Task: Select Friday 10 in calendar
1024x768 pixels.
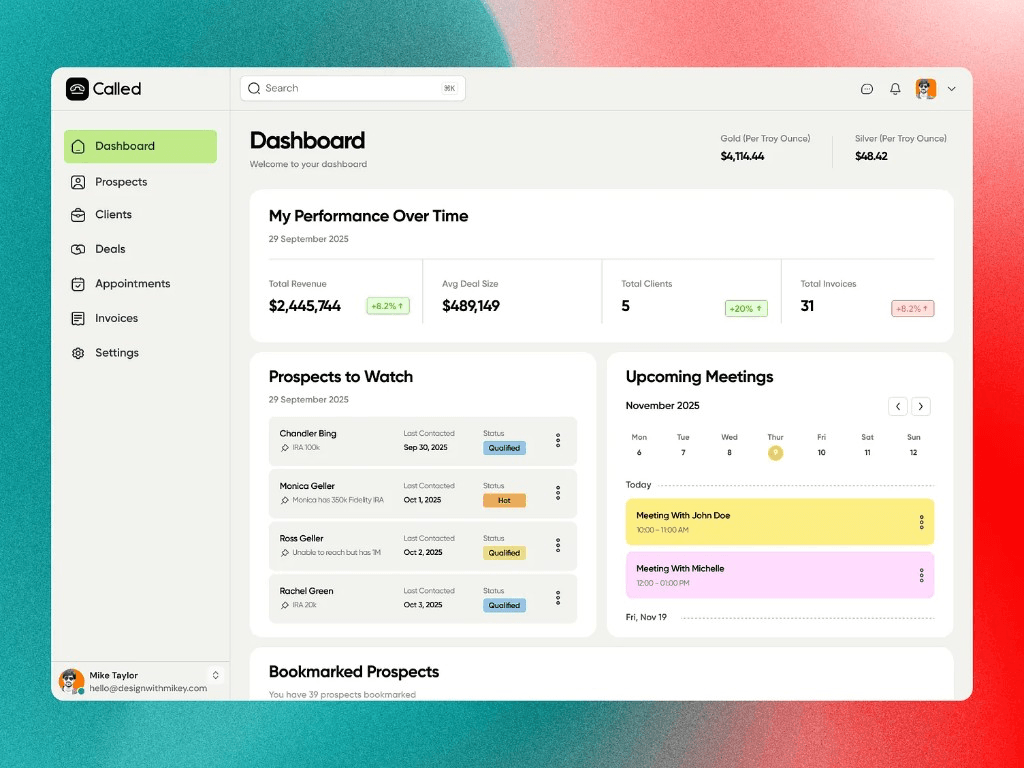Action: [822, 453]
